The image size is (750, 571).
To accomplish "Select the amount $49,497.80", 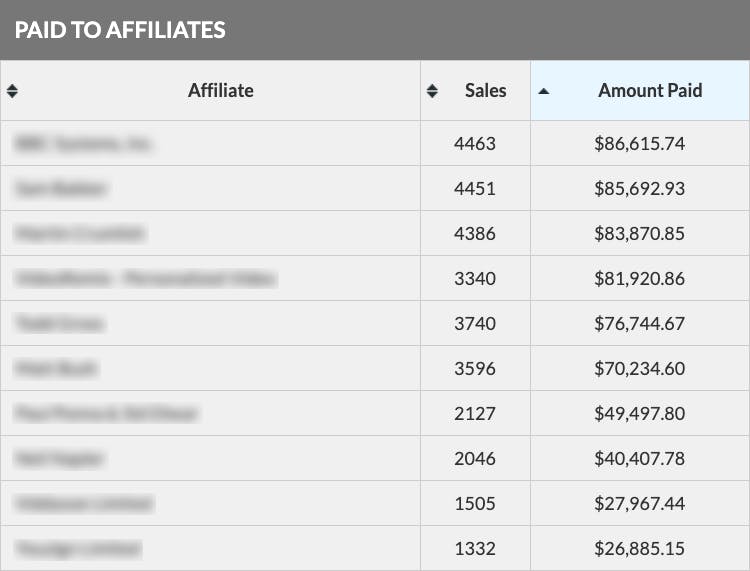I will click(640, 414).
